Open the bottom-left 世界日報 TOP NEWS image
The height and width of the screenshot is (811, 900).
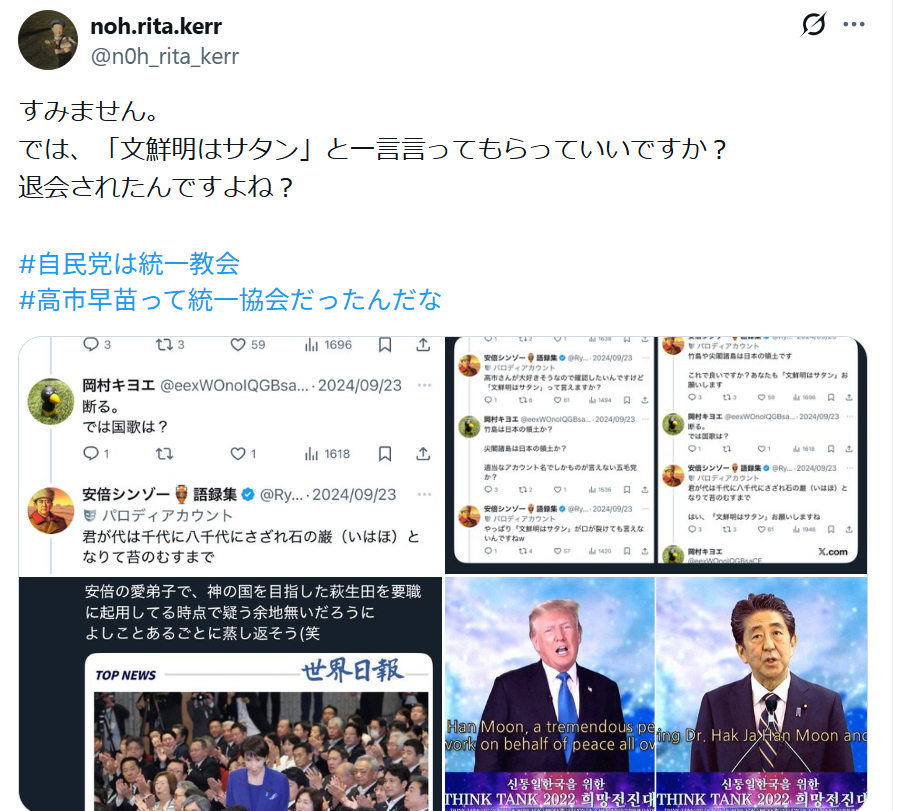tap(230, 694)
